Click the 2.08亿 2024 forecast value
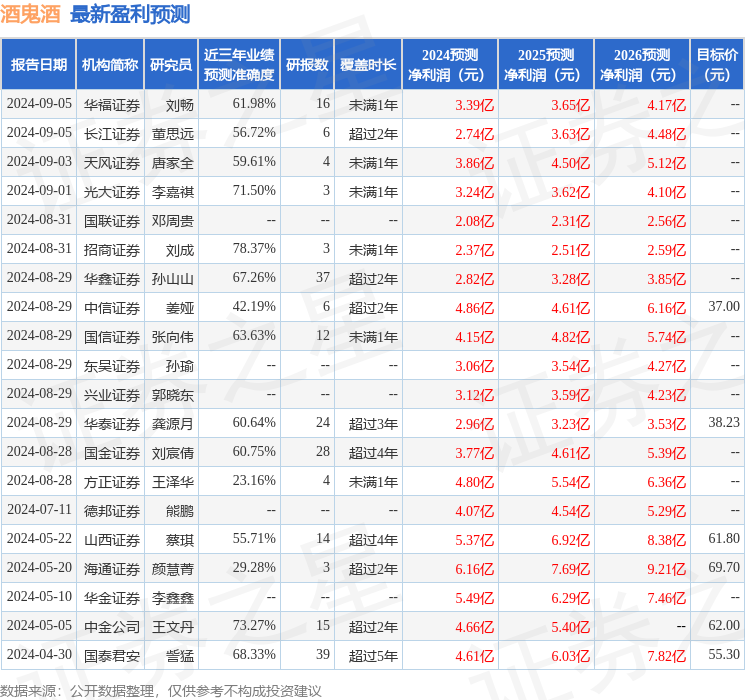The image size is (745, 700). click(475, 221)
